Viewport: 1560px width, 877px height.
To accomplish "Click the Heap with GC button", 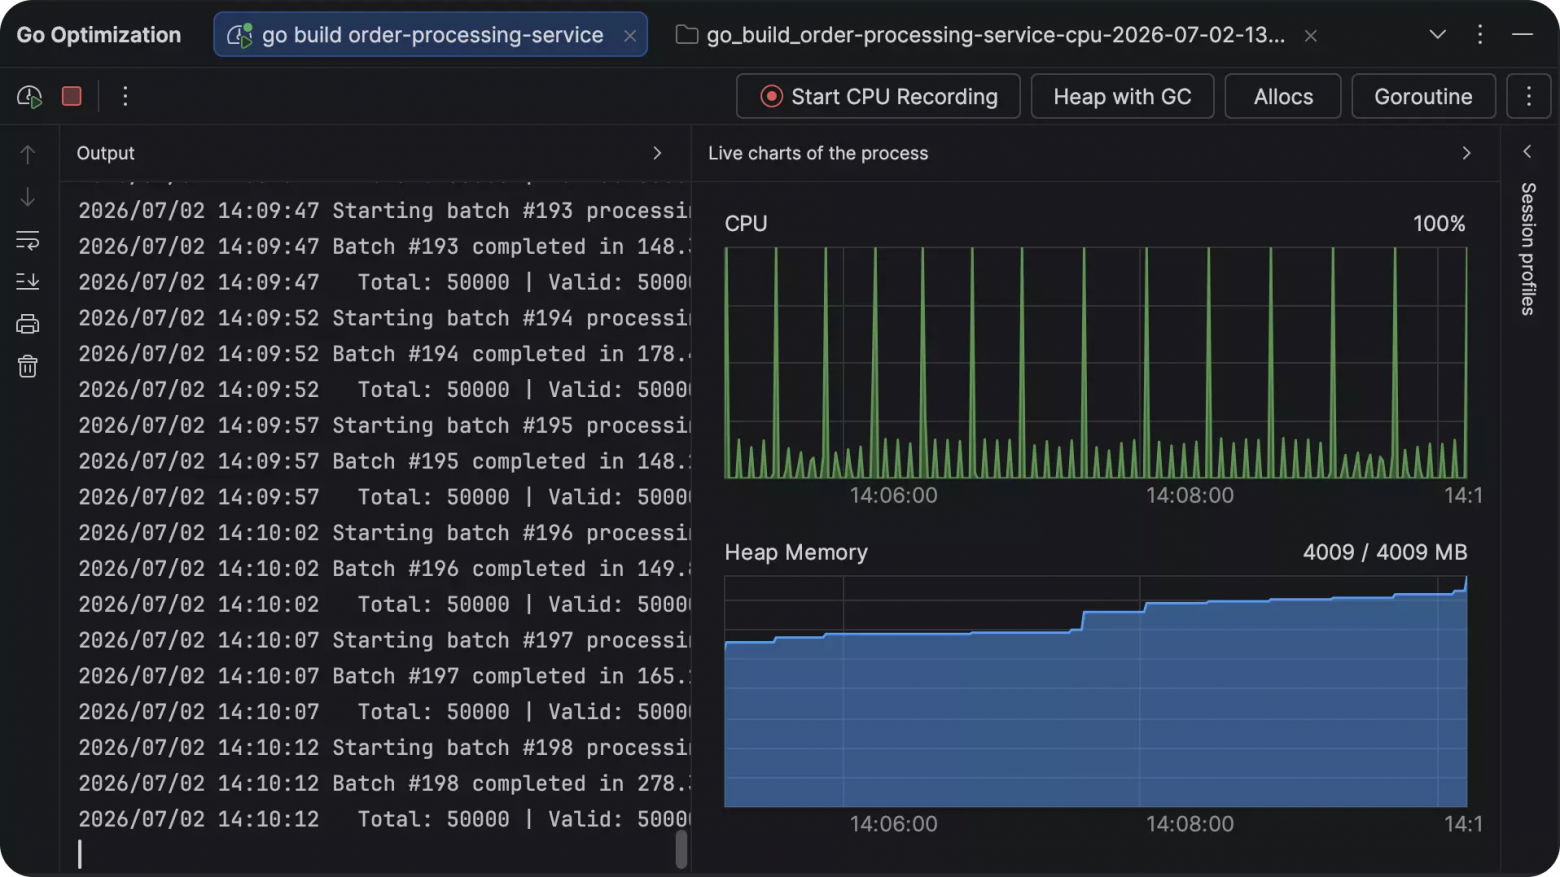I will 1122,96.
